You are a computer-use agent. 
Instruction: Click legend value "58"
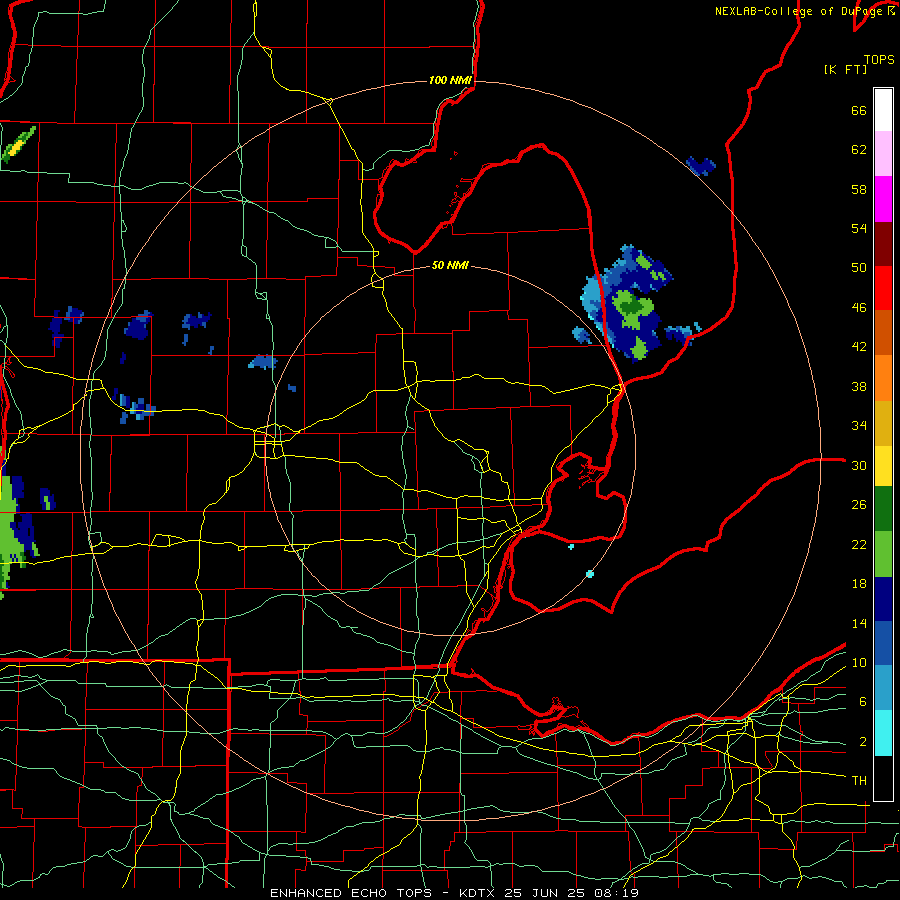(x=859, y=189)
